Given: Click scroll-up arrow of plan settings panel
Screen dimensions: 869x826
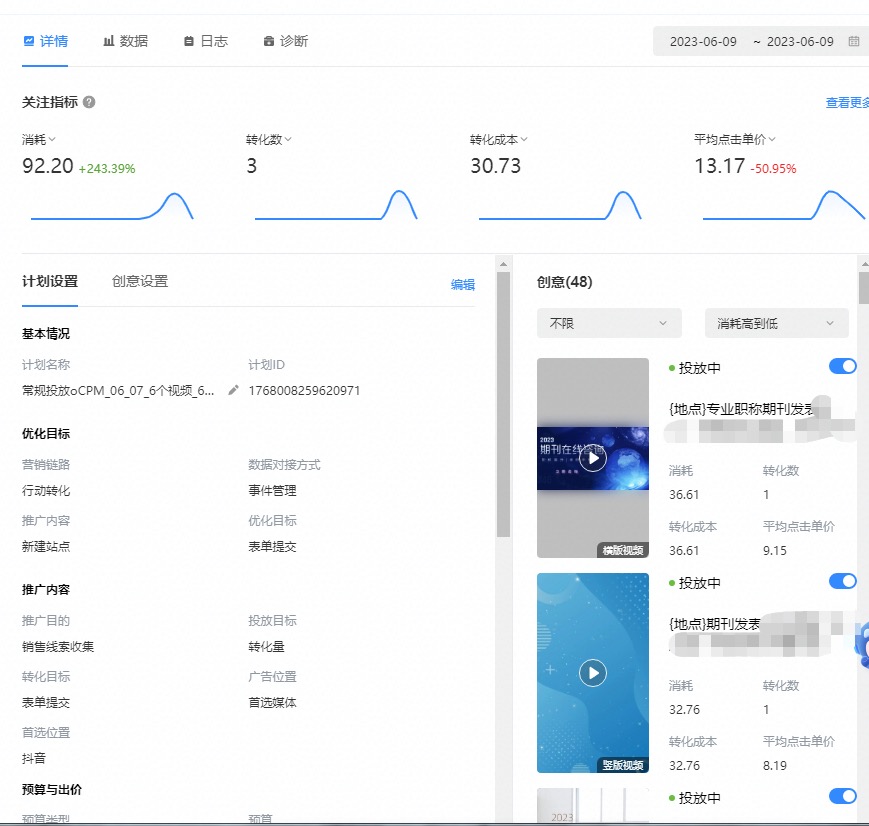Looking at the screenshot, I should tap(503, 264).
